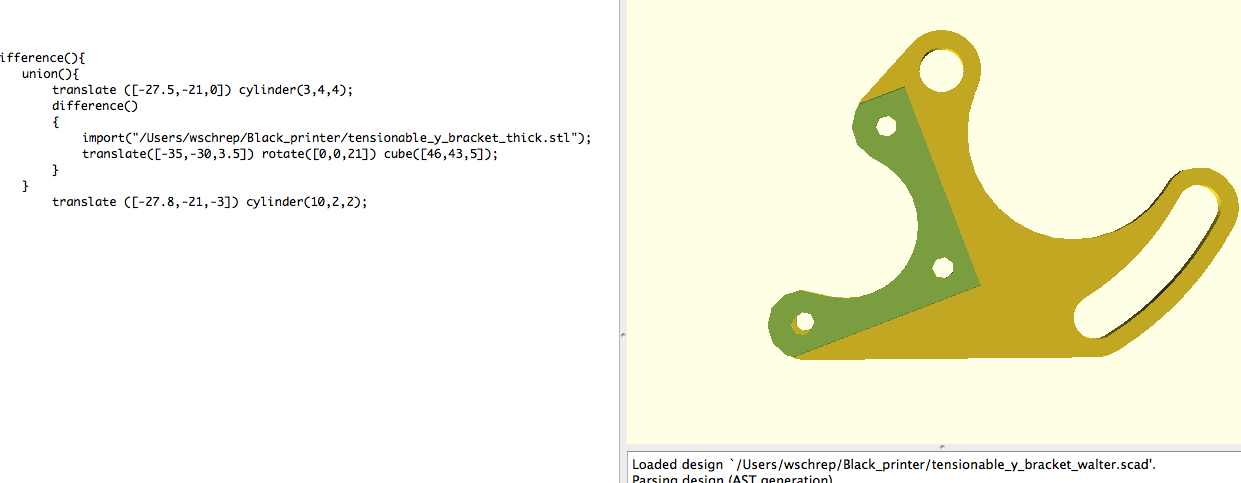Screen dimensions: 1241x483
Task: Click the import tensionable_y_bracket_thick.stl line
Action: (x=337, y=138)
